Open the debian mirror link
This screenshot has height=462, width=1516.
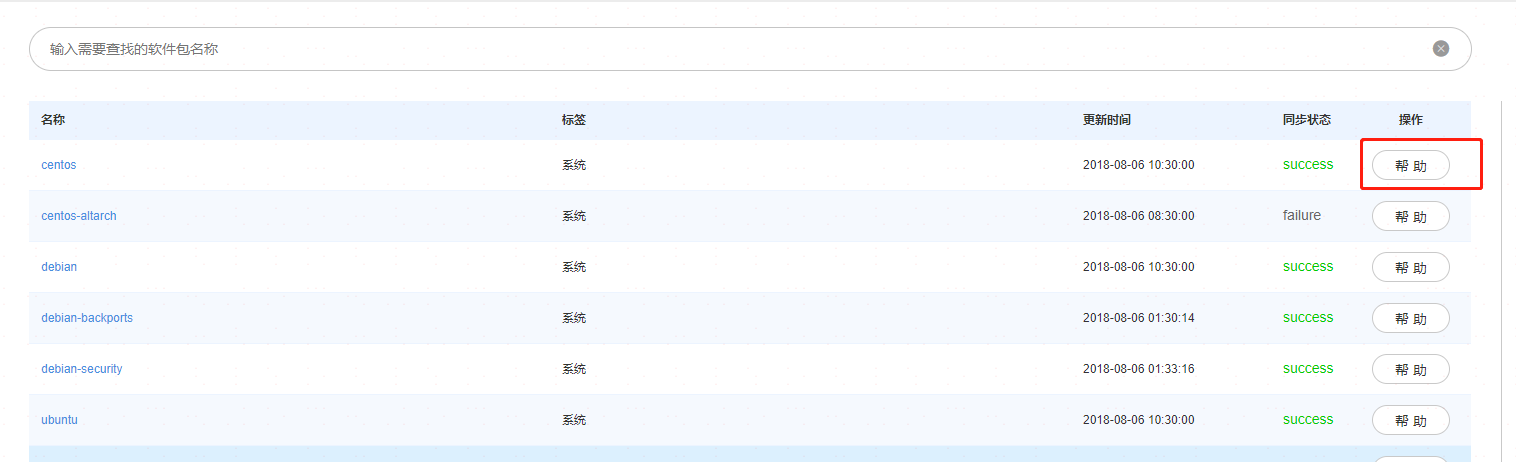[x=59, y=267]
